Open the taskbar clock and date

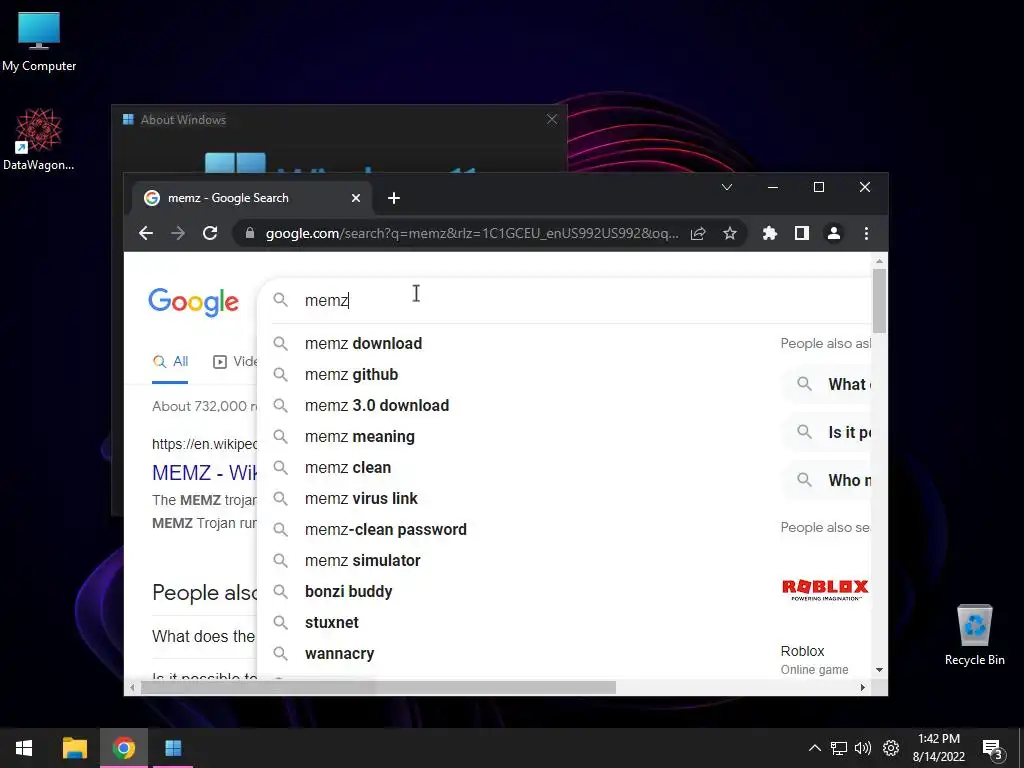point(939,748)
